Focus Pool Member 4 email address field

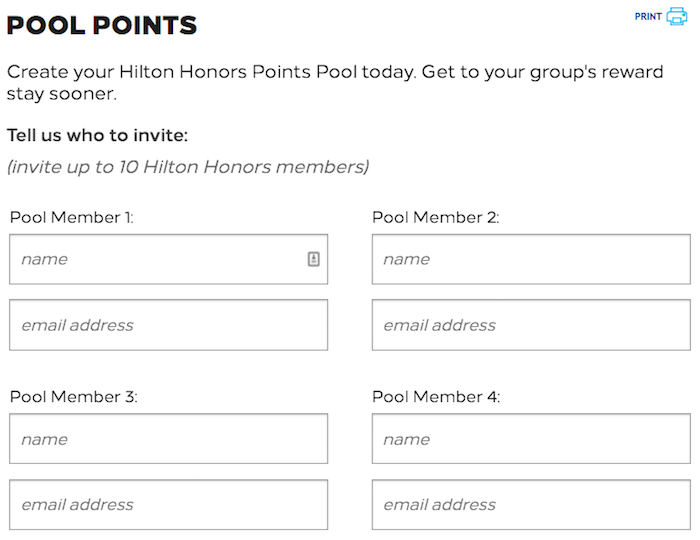click(x=530, y=505)
